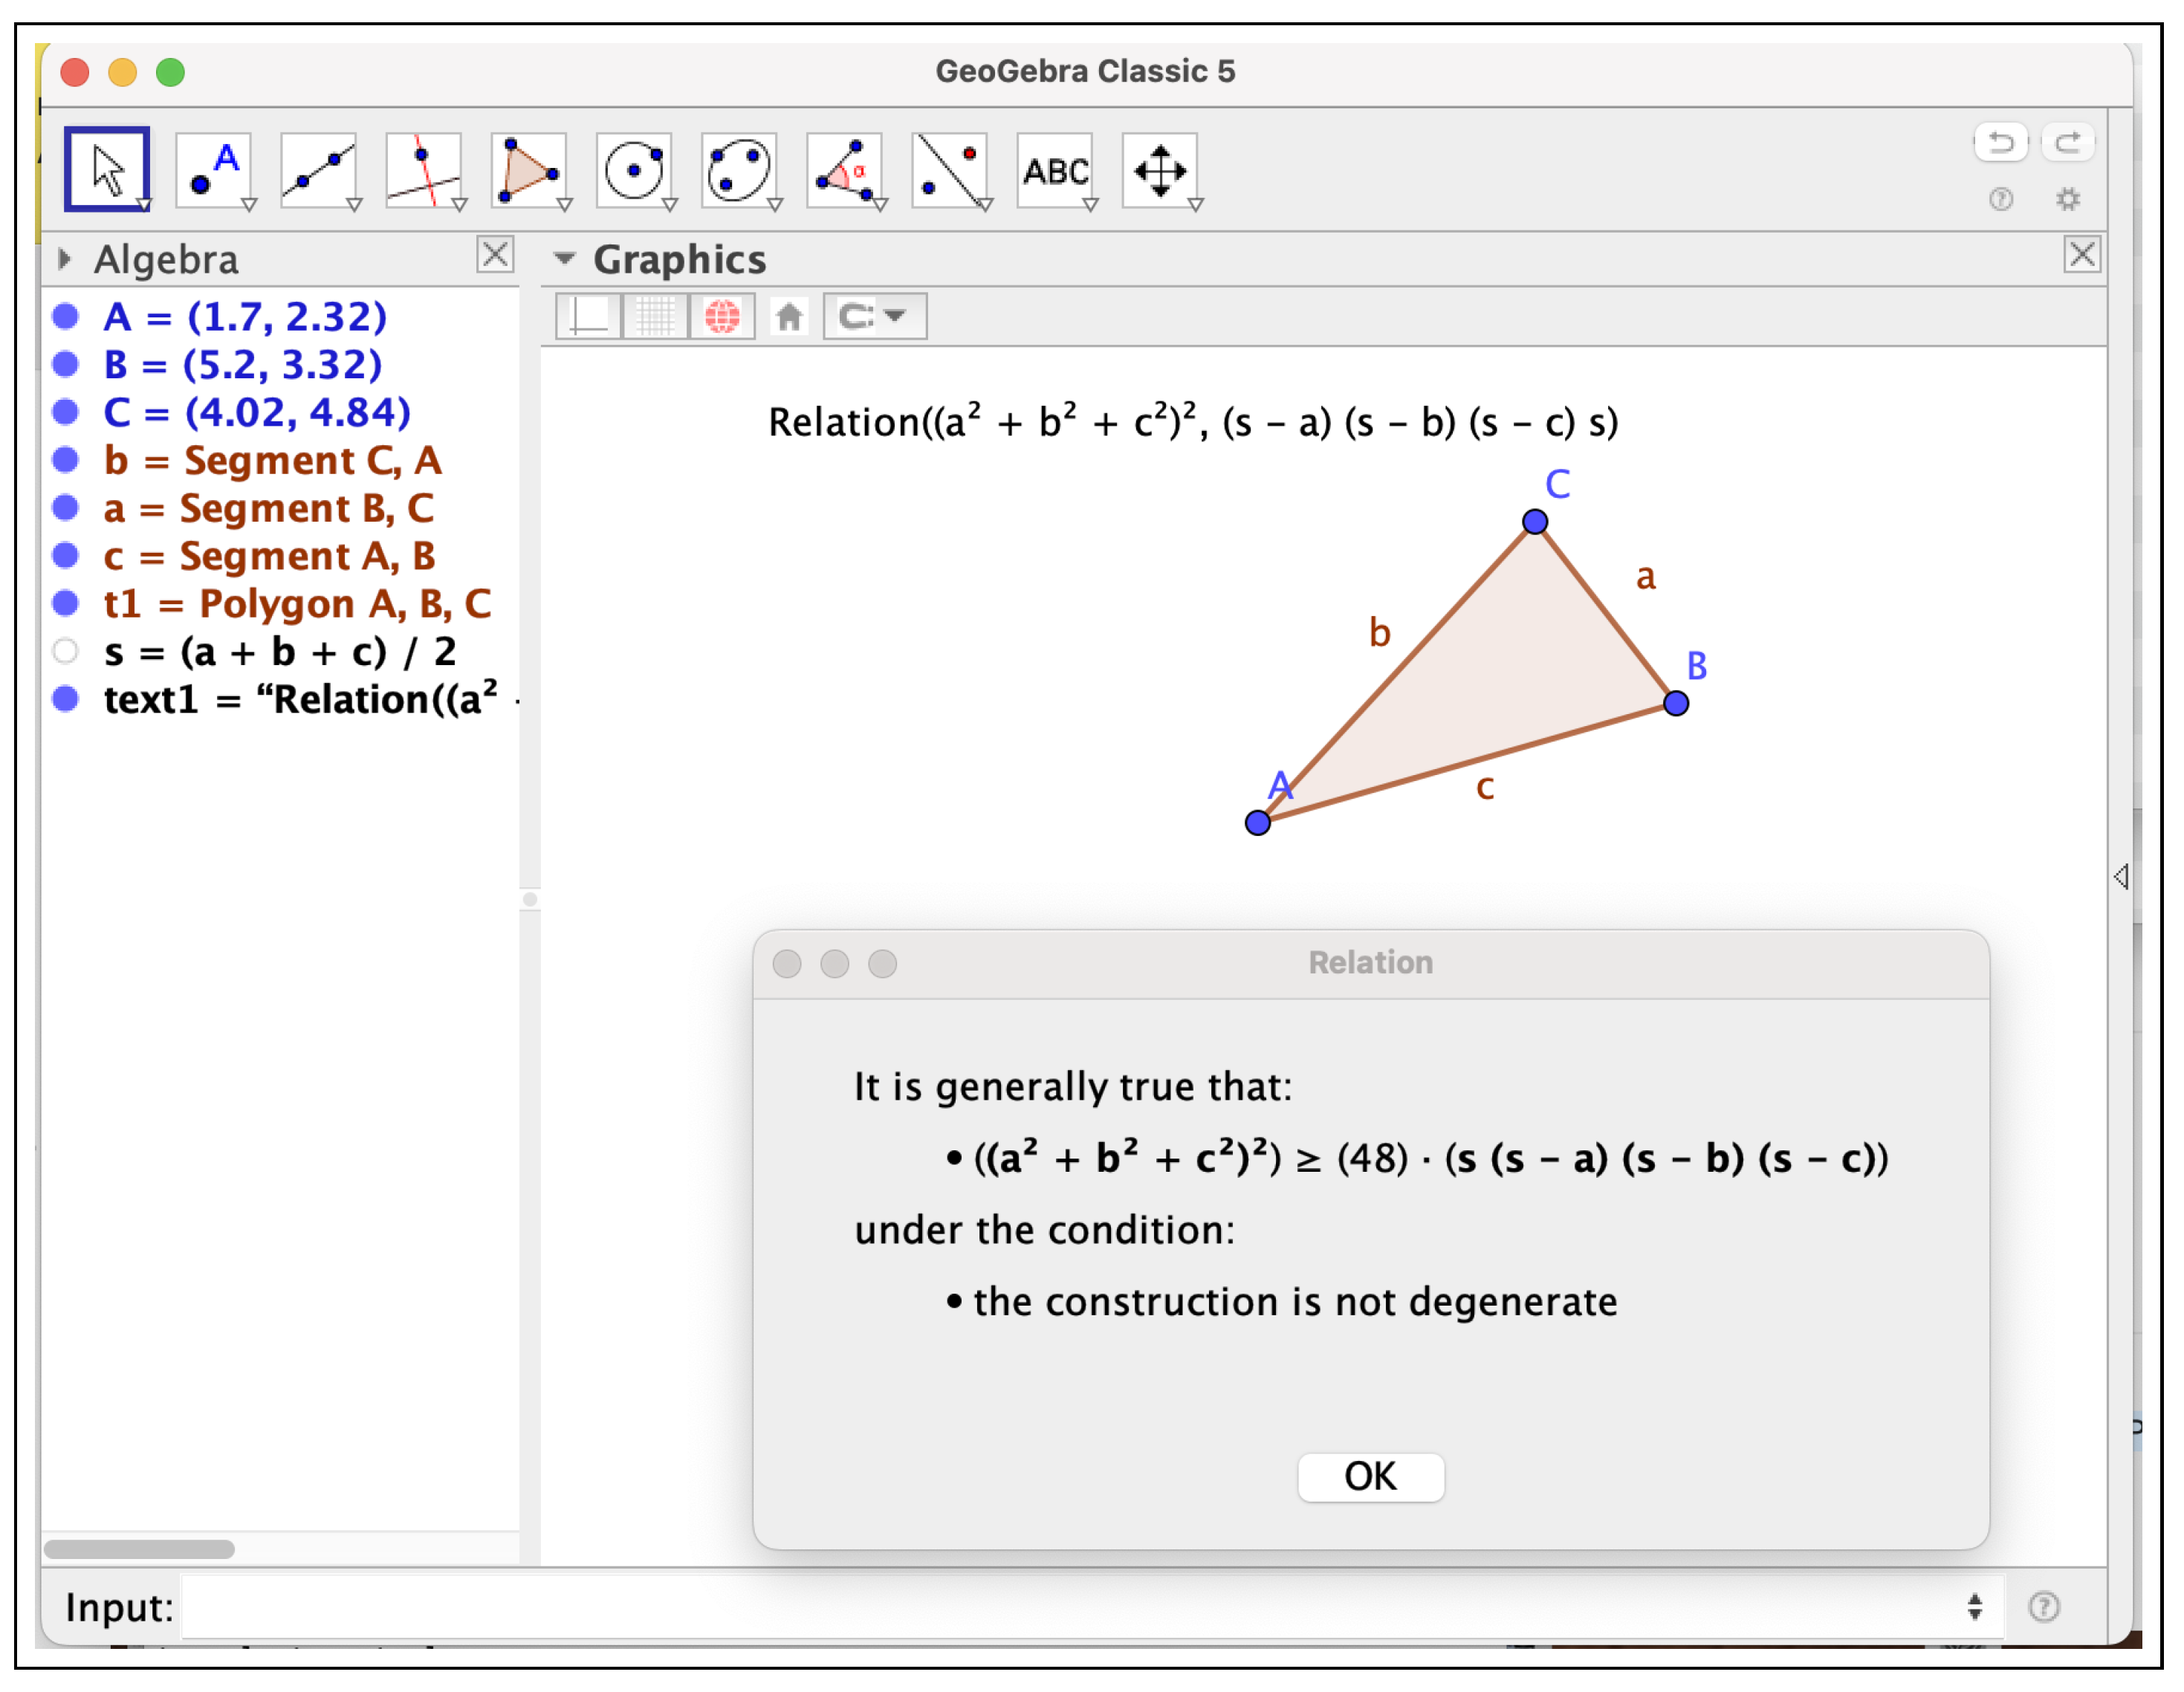Image resolution: width=2184 pixels, height=1692 pixels.
Task: Show object s in Algebra view
Action: [66, 652]
